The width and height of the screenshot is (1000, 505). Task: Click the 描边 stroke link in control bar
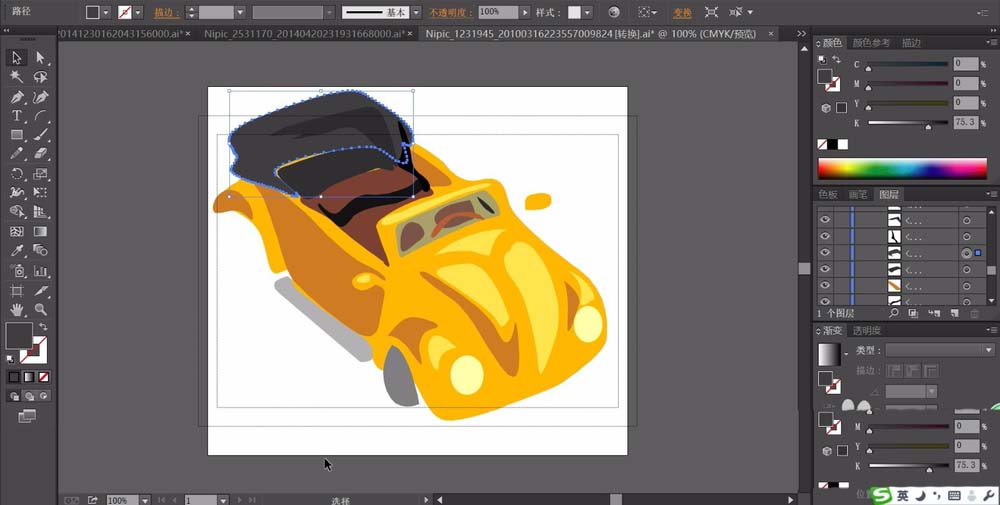[x=166, y=12]
